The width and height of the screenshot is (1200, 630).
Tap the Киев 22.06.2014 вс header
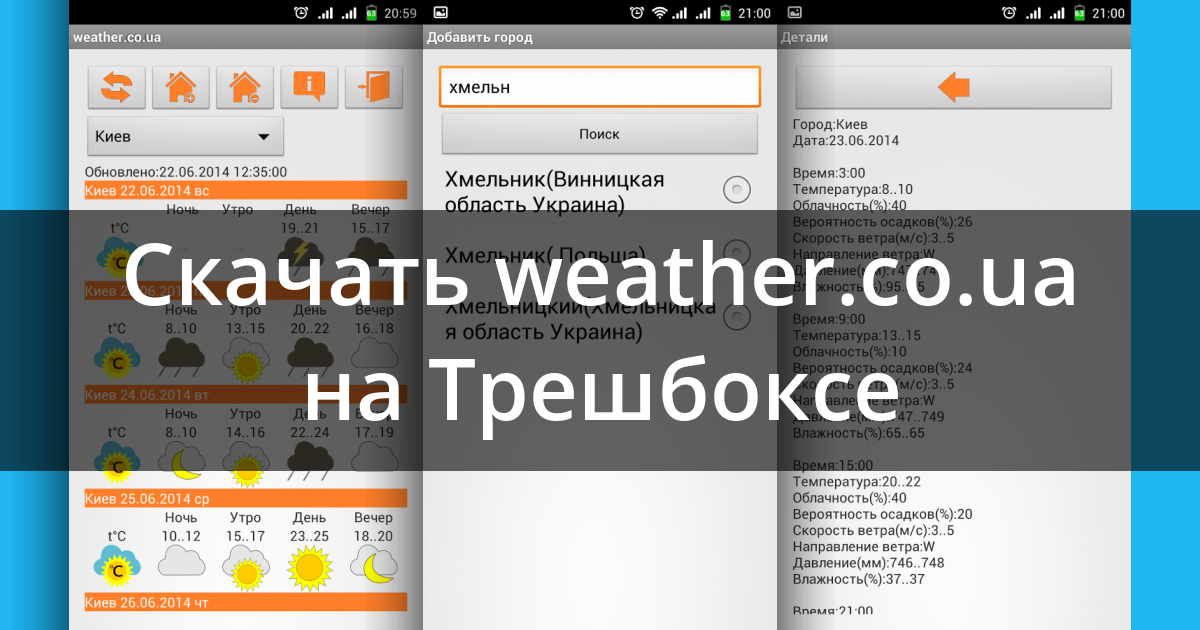coord(246,190)
